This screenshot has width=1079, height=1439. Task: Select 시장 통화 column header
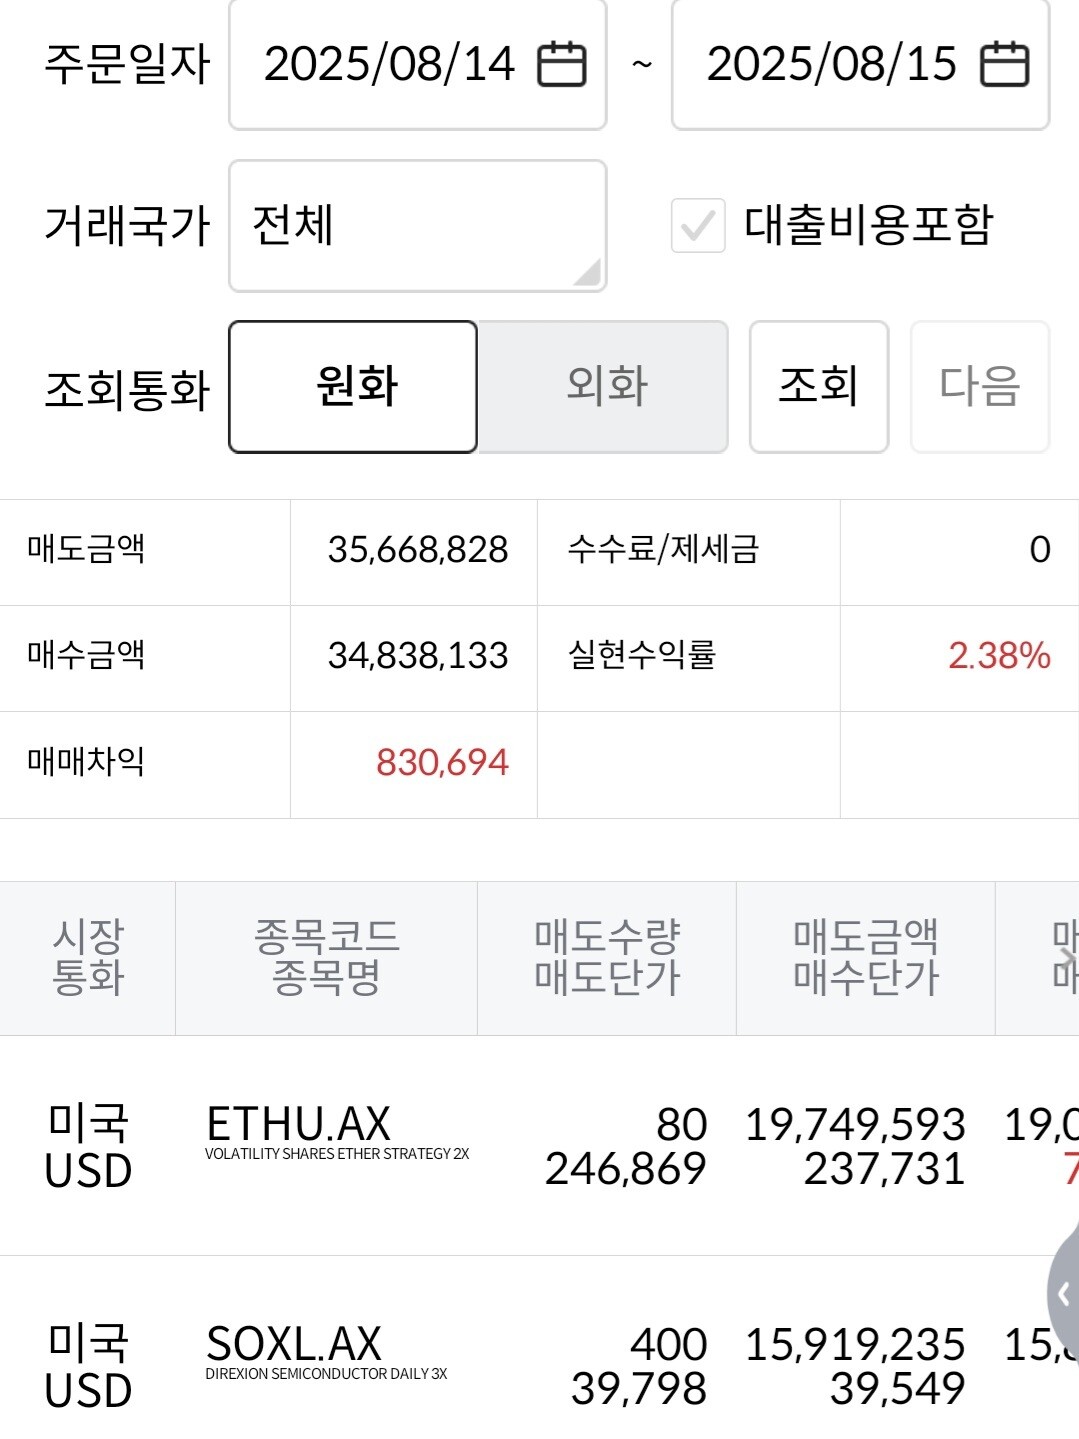pos(88,957)
